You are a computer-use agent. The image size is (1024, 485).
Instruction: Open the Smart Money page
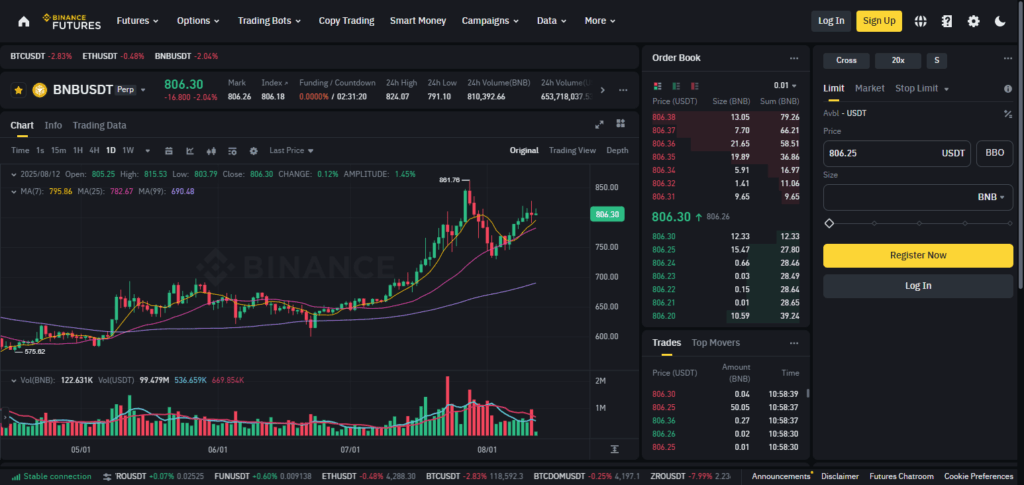point(418,21)
